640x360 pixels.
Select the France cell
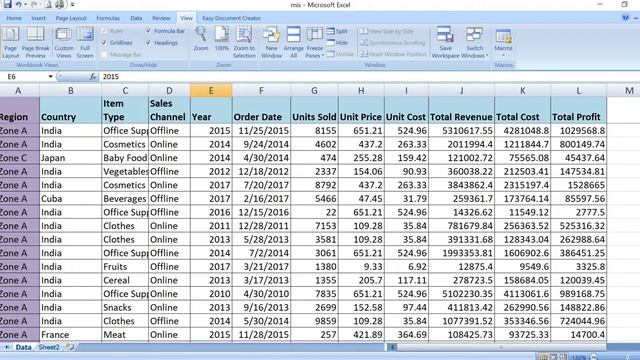tap(71, 335)
